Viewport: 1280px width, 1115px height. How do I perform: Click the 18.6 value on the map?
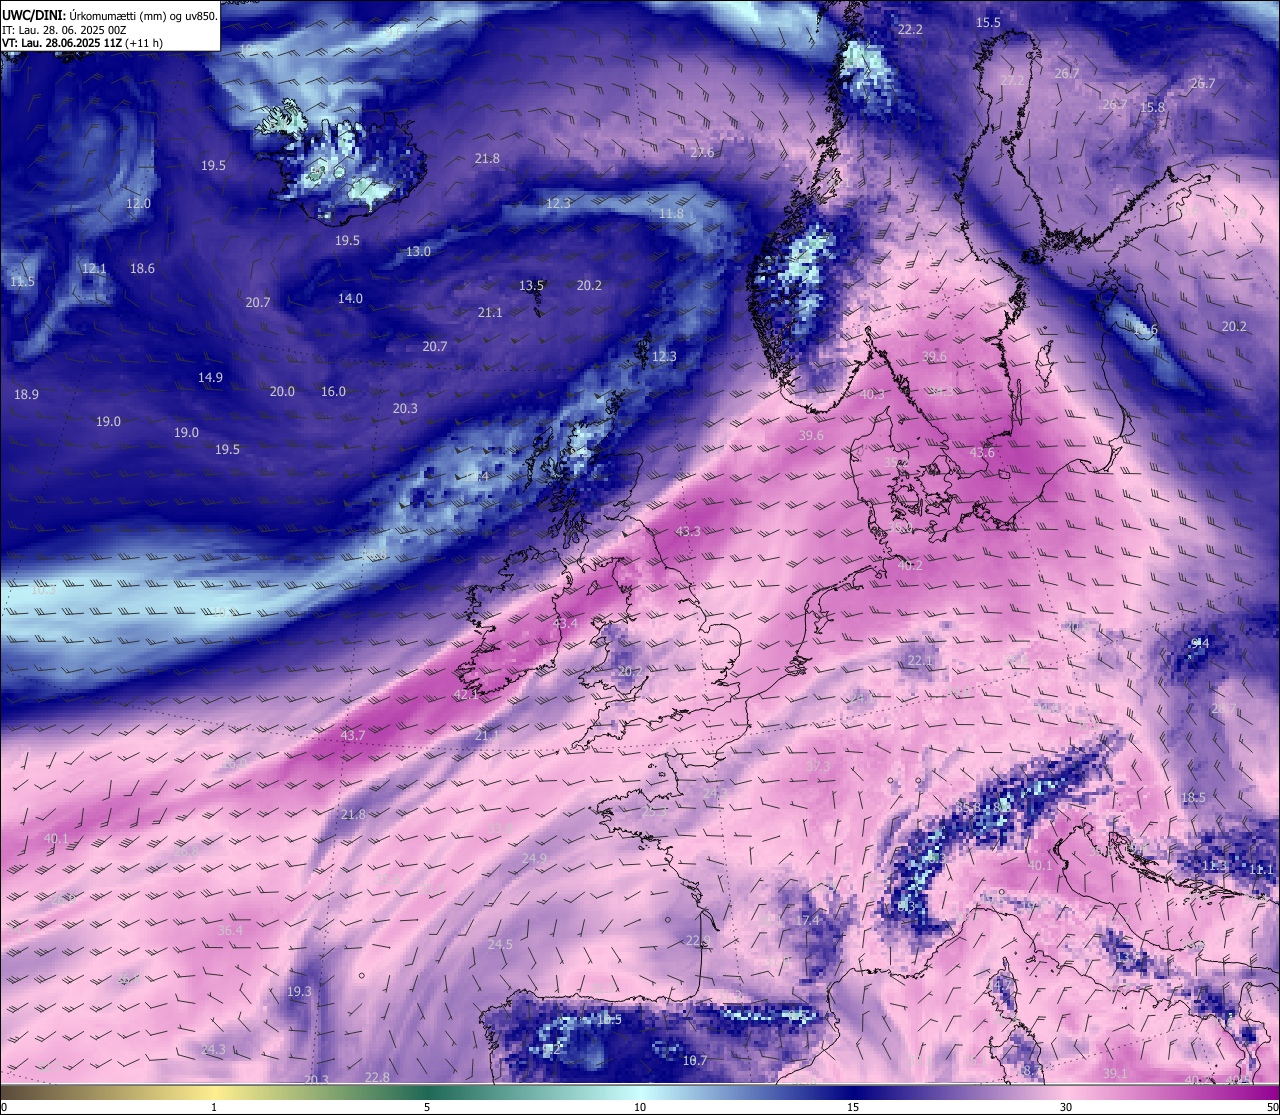[142, 268]
